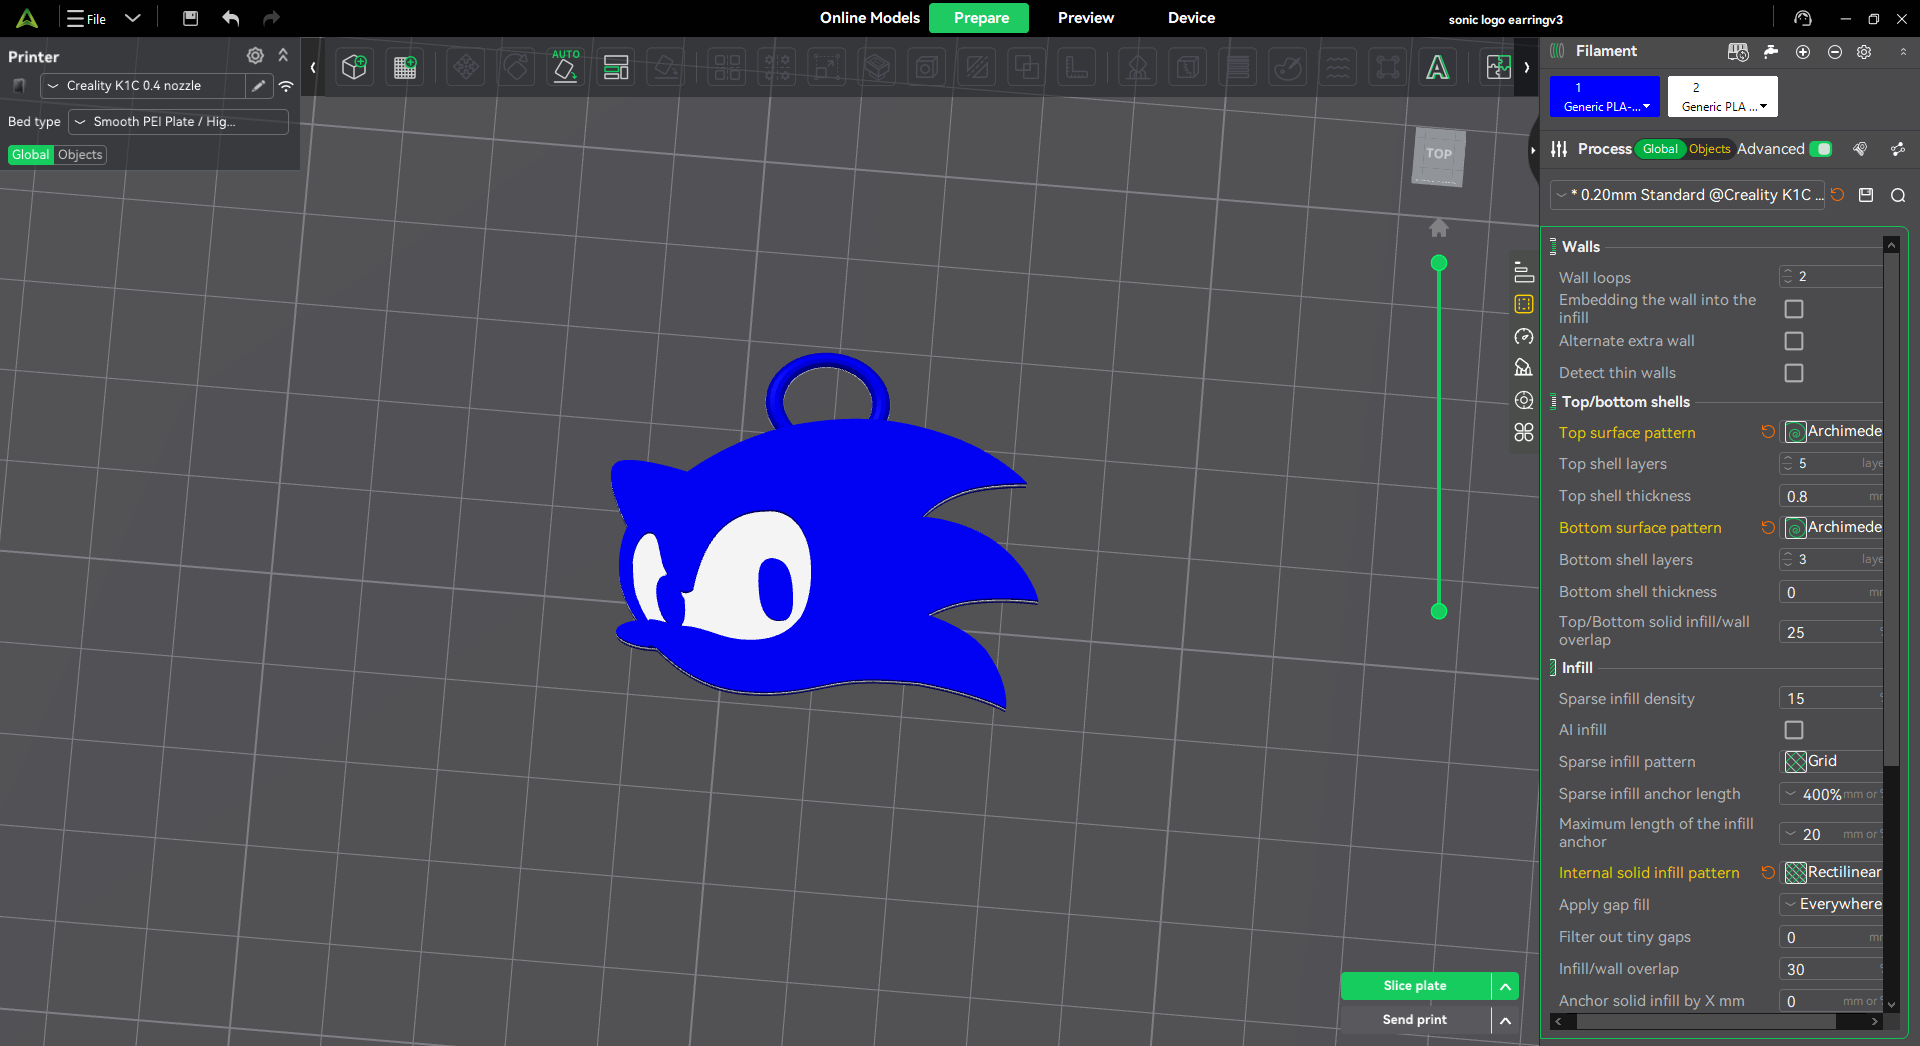Image resolution: width=1920 pixels, height=1046 pixels.
Task: Select Global in Printer panel toggle
Action: (x=31, y=155)
